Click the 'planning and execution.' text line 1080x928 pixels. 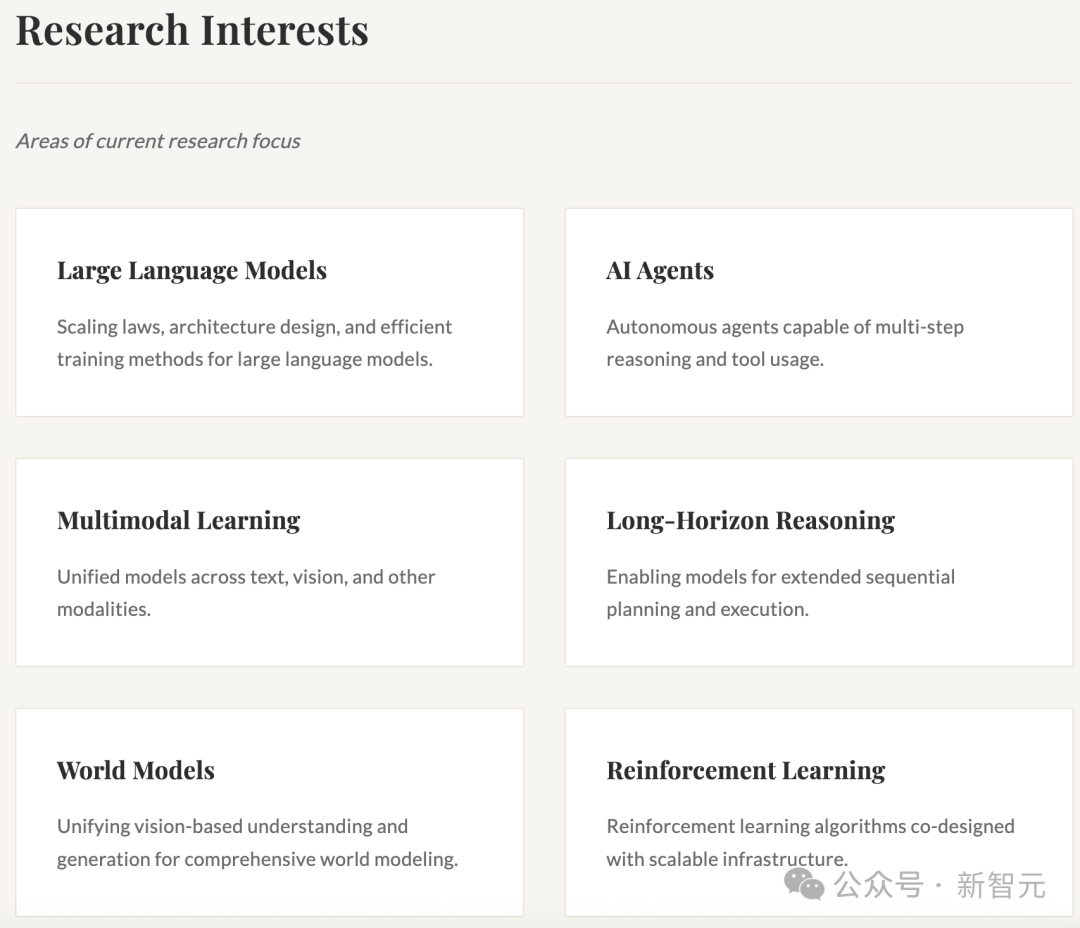point(707,609)
